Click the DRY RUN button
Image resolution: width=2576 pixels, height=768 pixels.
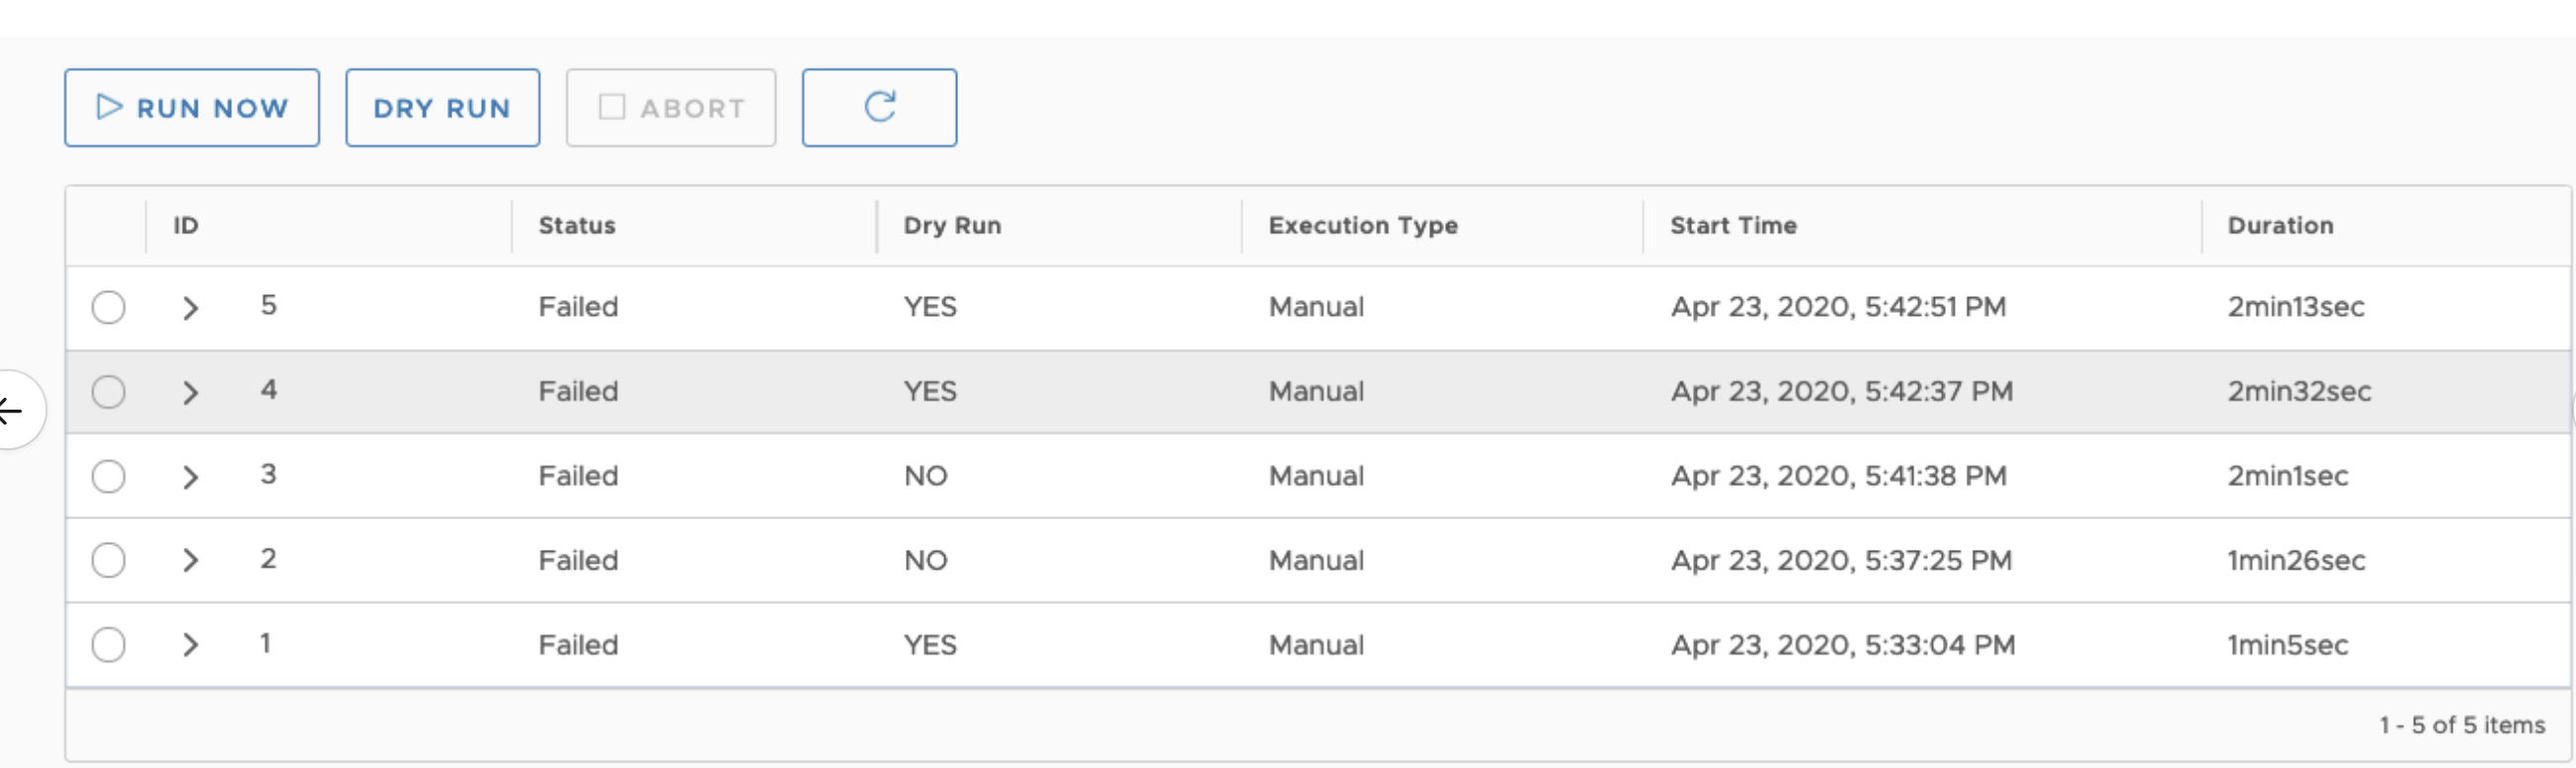click(x=442, y=107)
